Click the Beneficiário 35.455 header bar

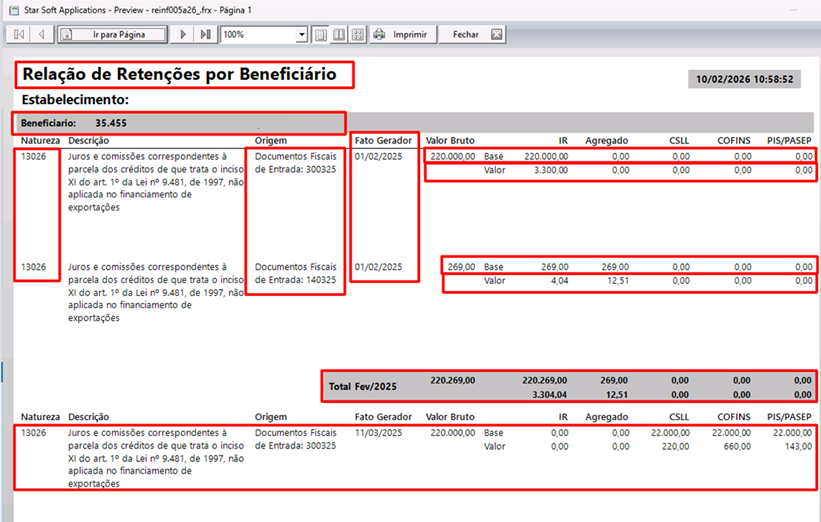[180, 123]
